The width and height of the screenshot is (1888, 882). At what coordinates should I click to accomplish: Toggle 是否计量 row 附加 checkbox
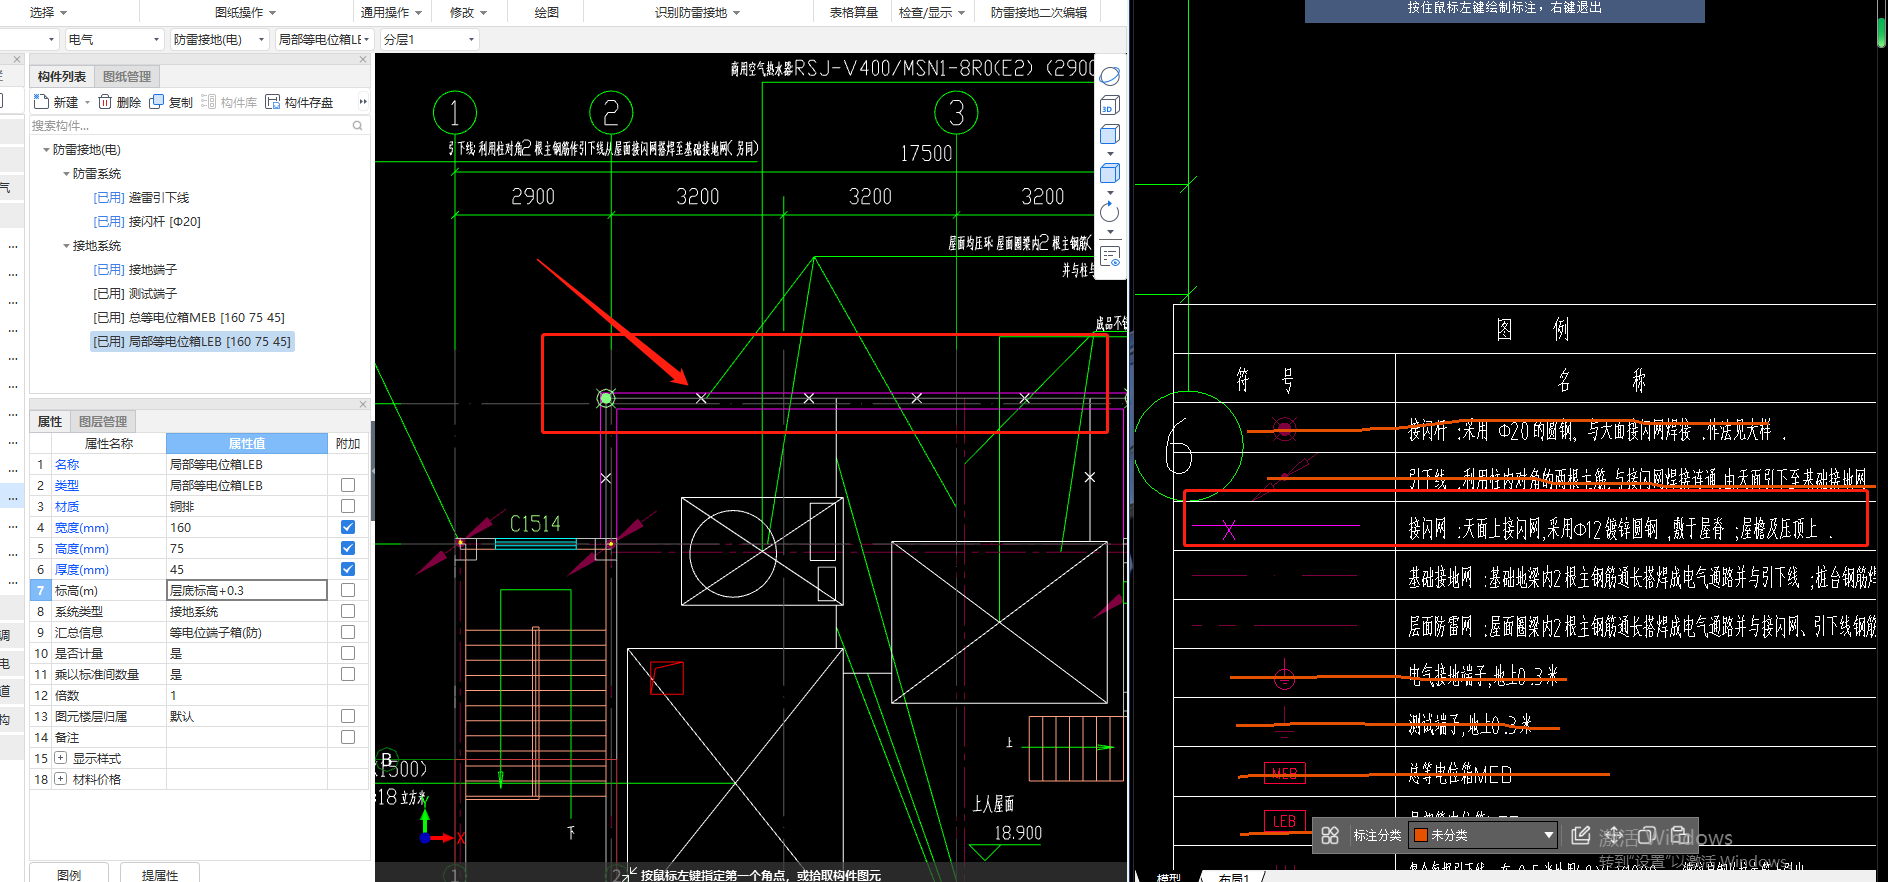pyautogui.click(x=348, y=653)
